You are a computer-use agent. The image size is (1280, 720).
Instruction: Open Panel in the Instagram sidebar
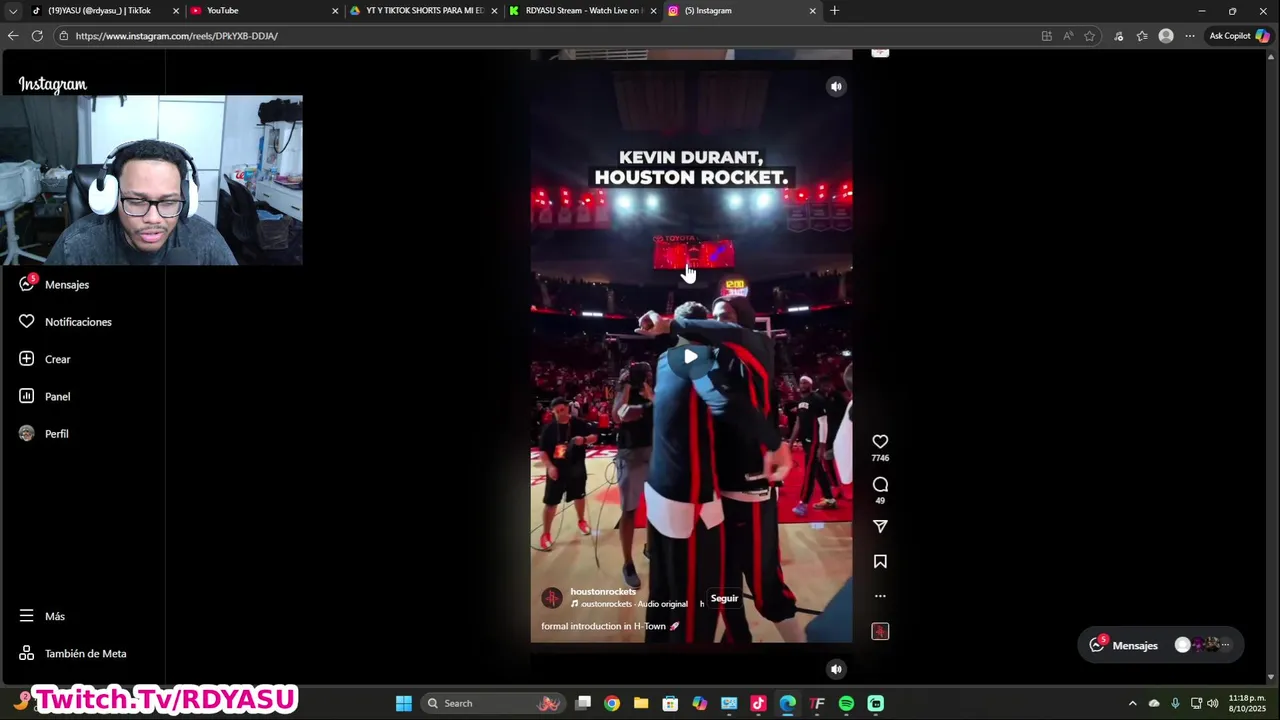[x=46, y=396]
